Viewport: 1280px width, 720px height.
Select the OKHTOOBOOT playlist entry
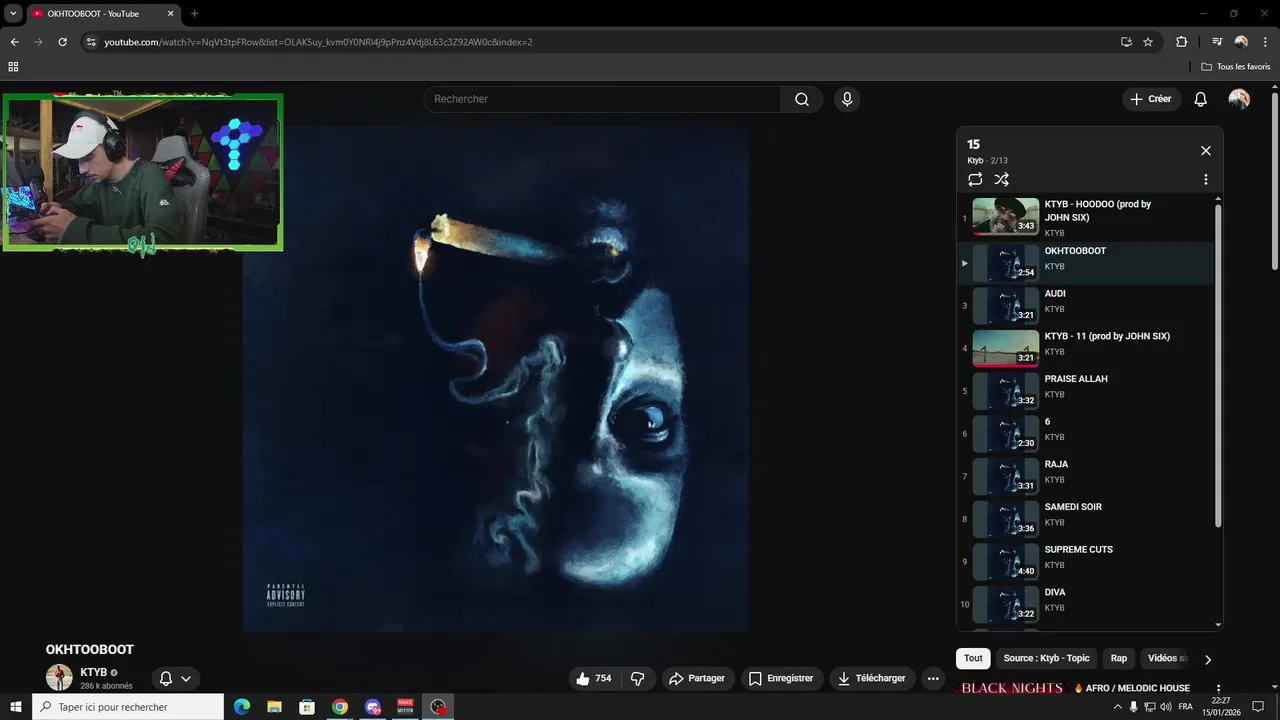coord(1085,263)
